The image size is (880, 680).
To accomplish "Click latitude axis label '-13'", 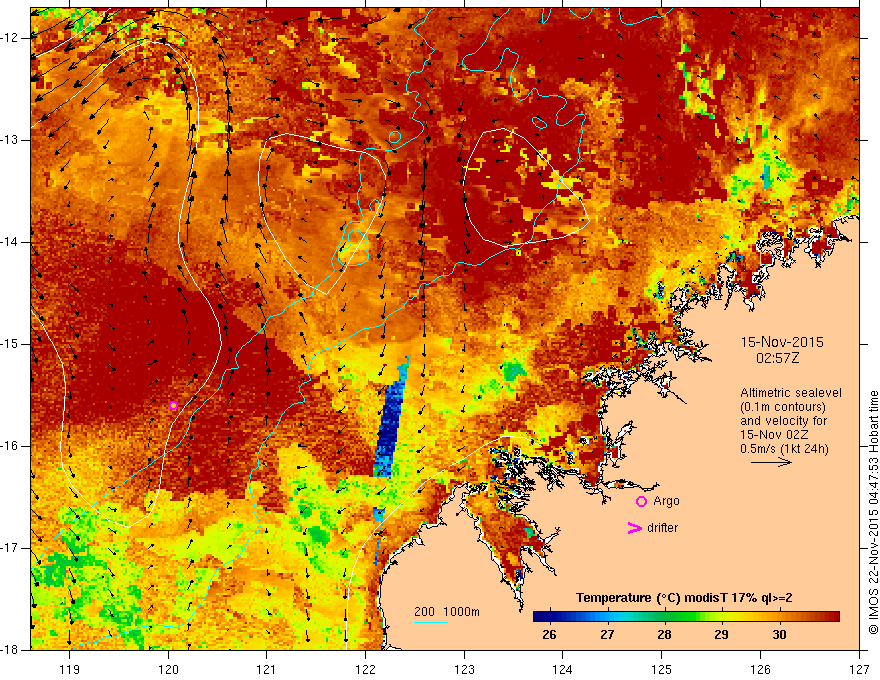I will 10,140.
